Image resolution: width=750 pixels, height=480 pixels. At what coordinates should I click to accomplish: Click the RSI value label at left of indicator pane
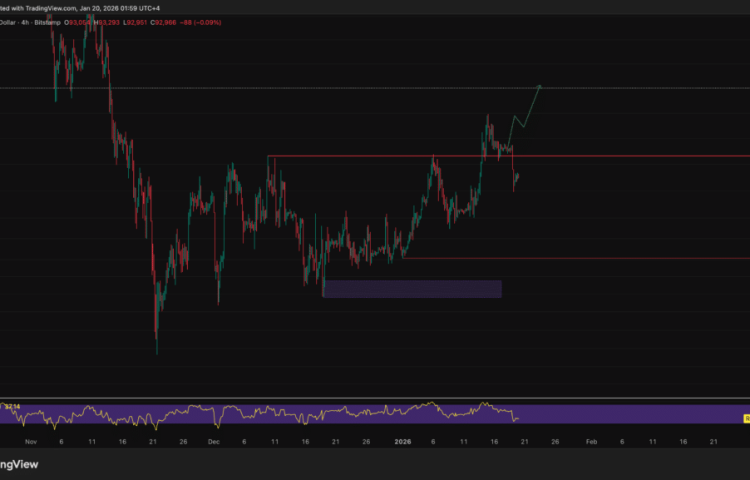pyautogui.click(x=10, y=407)
